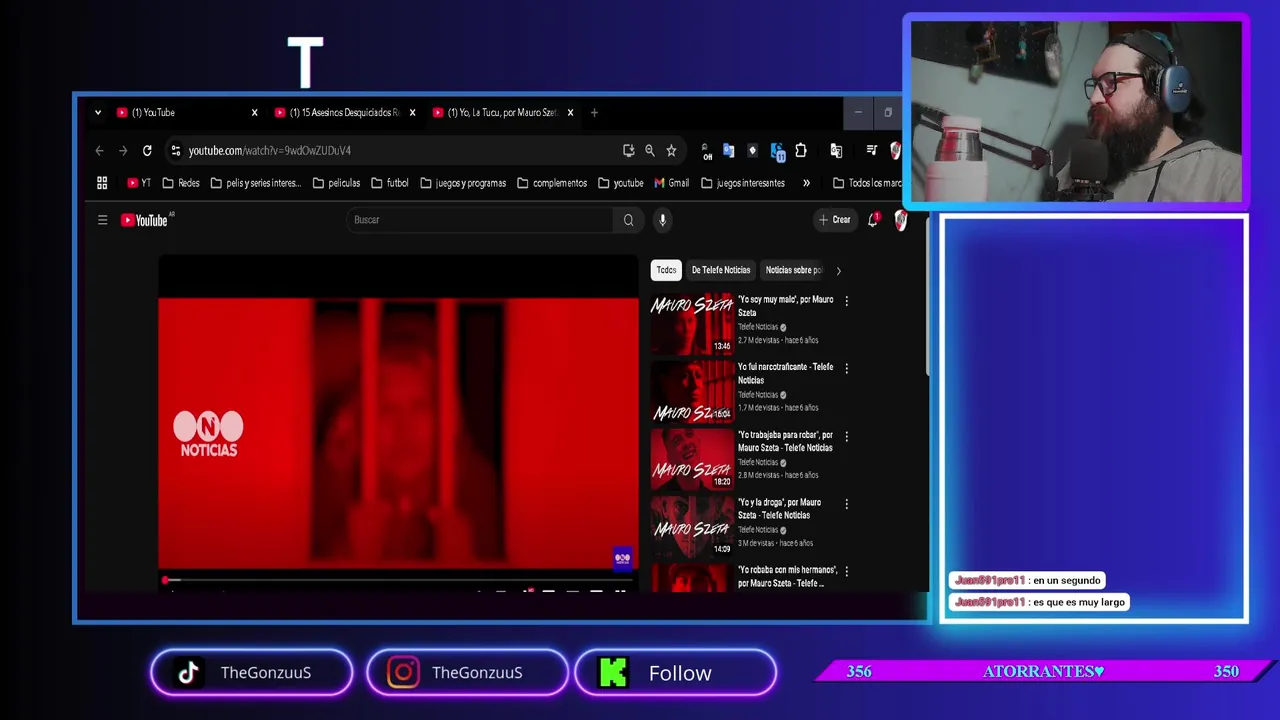Open the peliculas bookmark folder
1280x720 pixels.
[336, 183]
